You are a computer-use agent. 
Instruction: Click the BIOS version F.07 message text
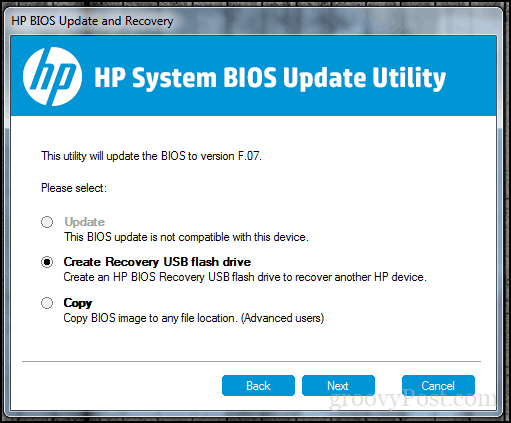coord(152,156)
